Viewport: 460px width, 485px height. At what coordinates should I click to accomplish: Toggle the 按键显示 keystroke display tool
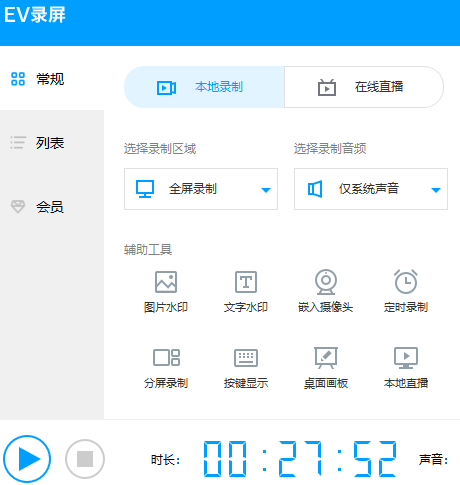(x=246, y=368)
